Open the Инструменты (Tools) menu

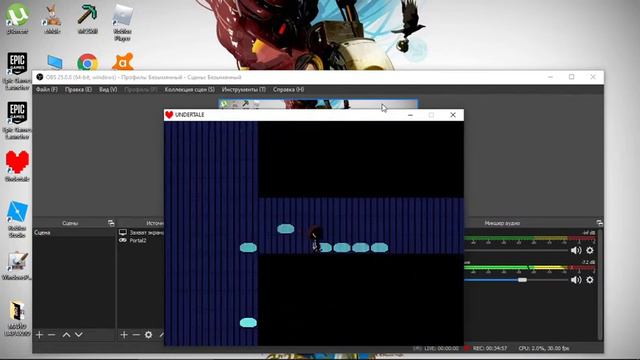pos(244,89)
